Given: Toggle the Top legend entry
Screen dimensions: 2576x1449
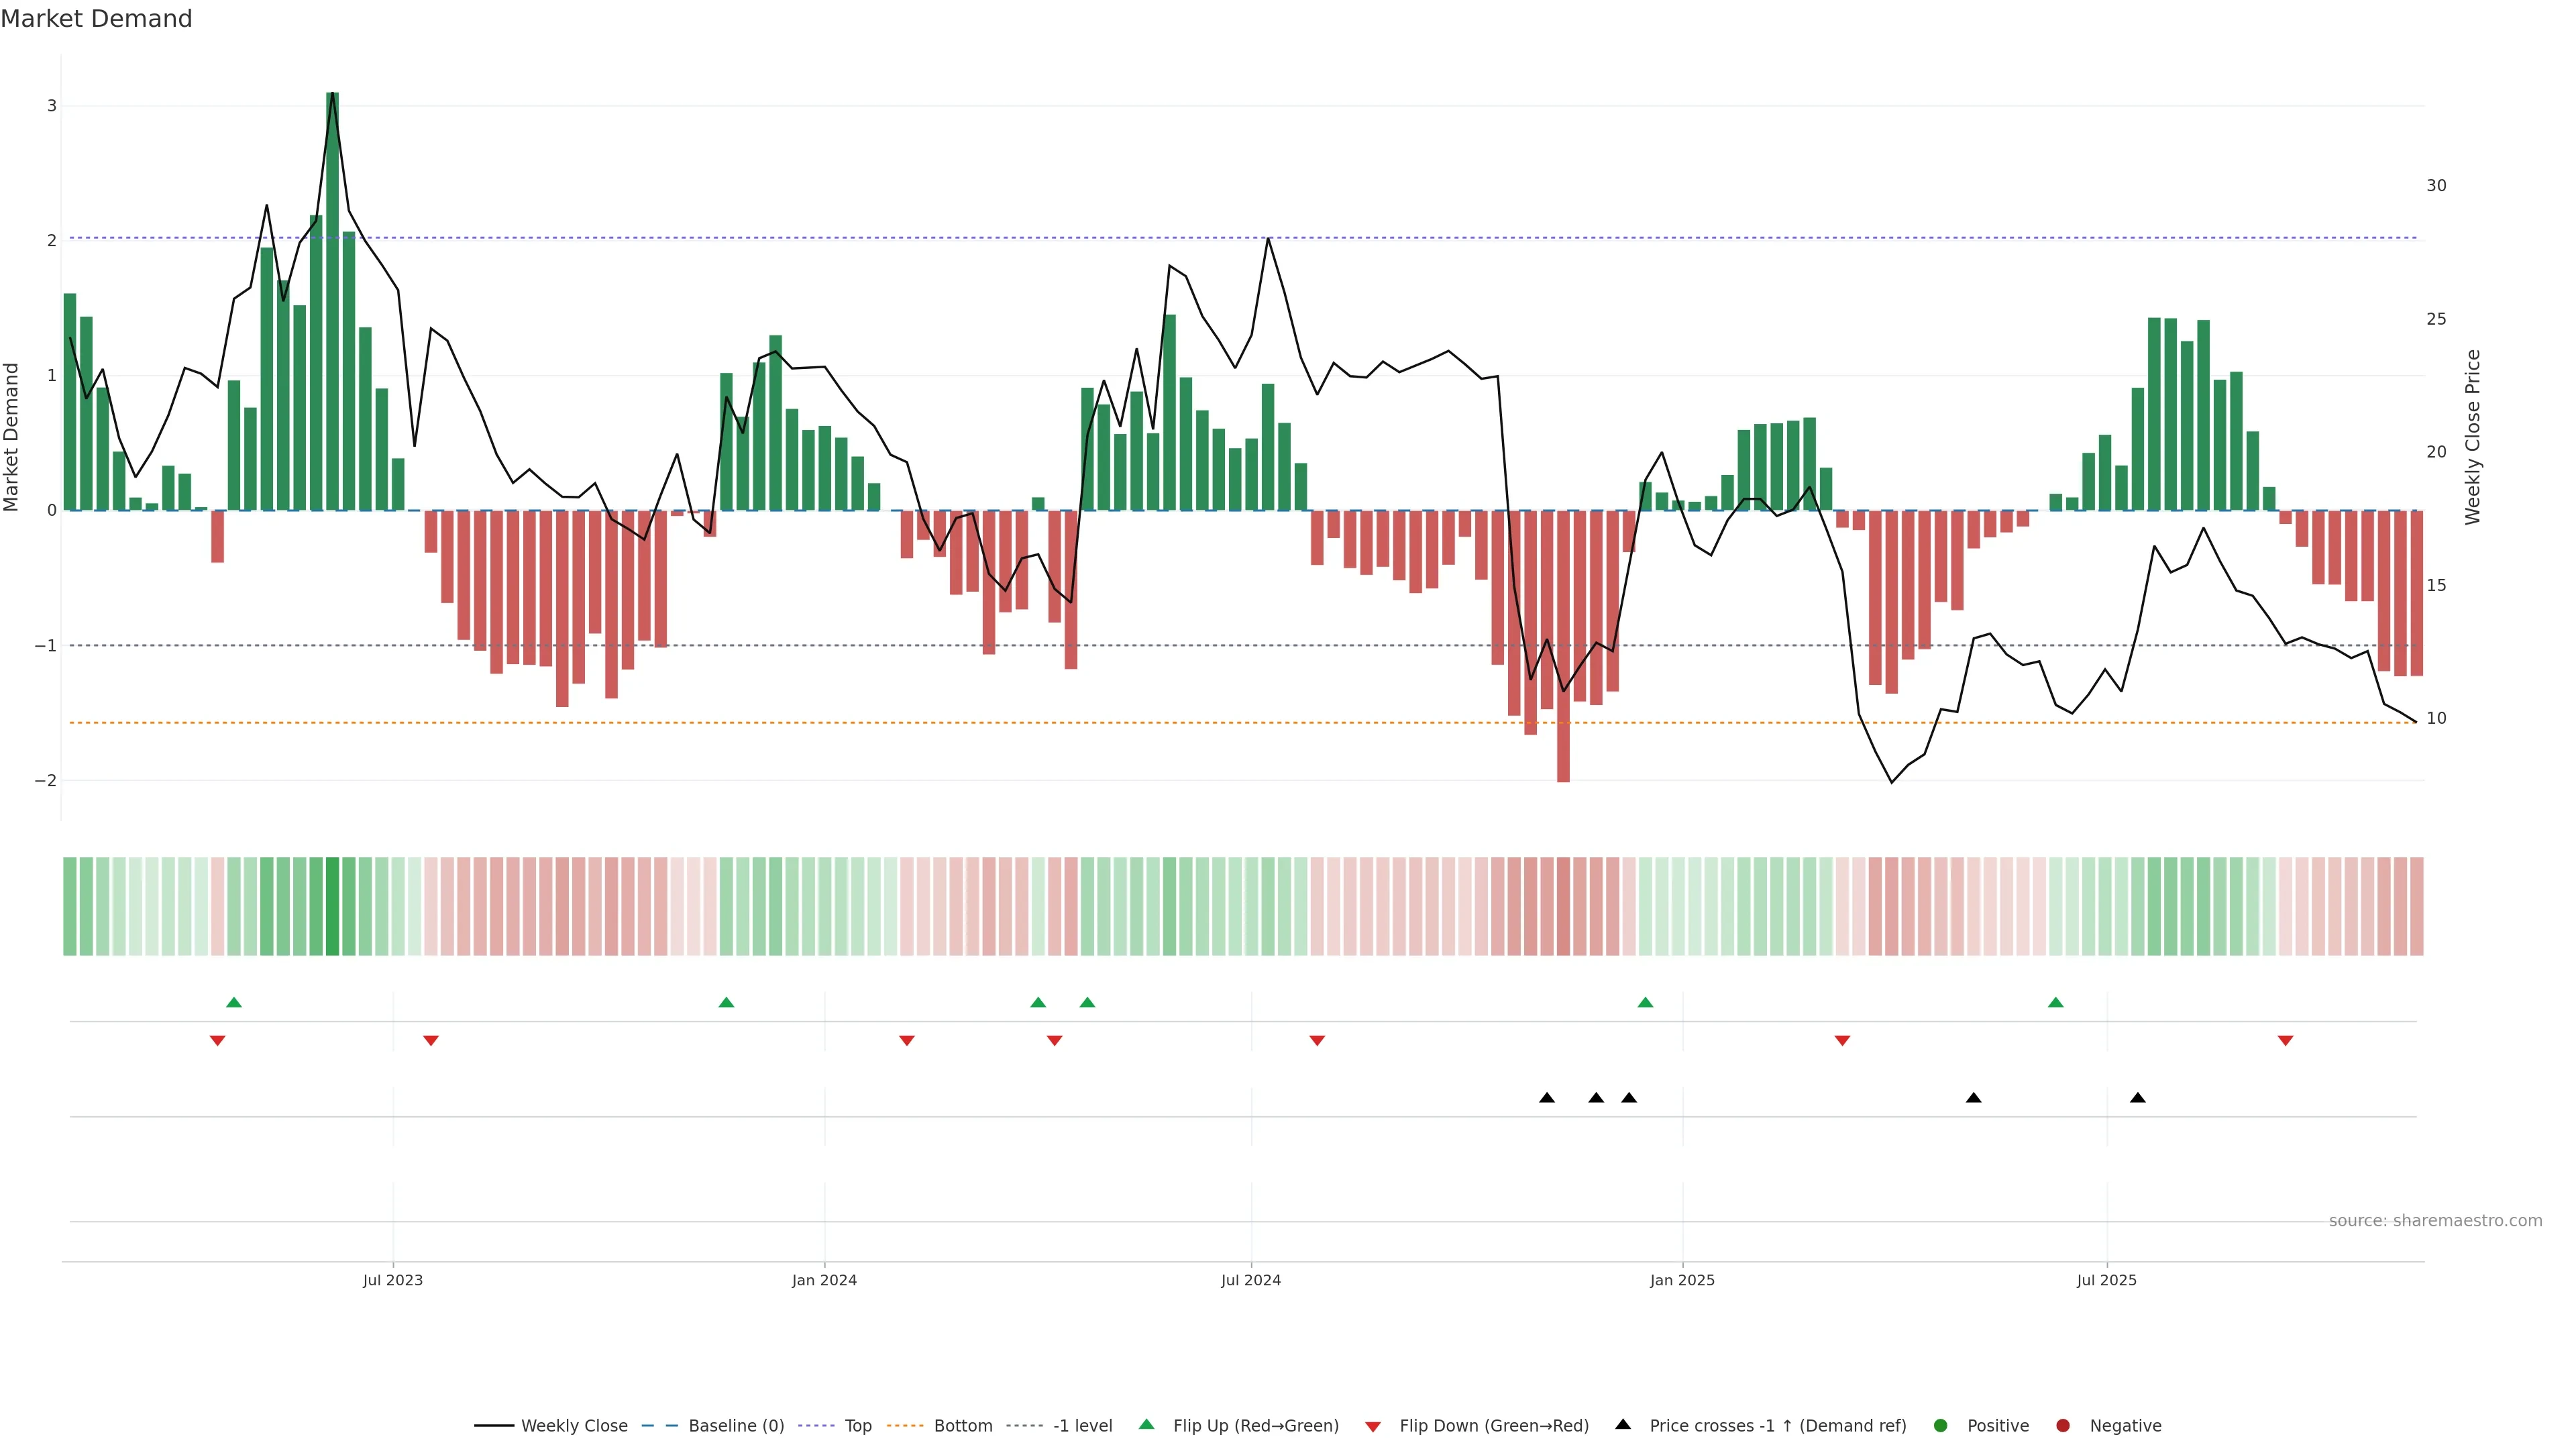Looking at the screenshot, I should point(857,1425).
